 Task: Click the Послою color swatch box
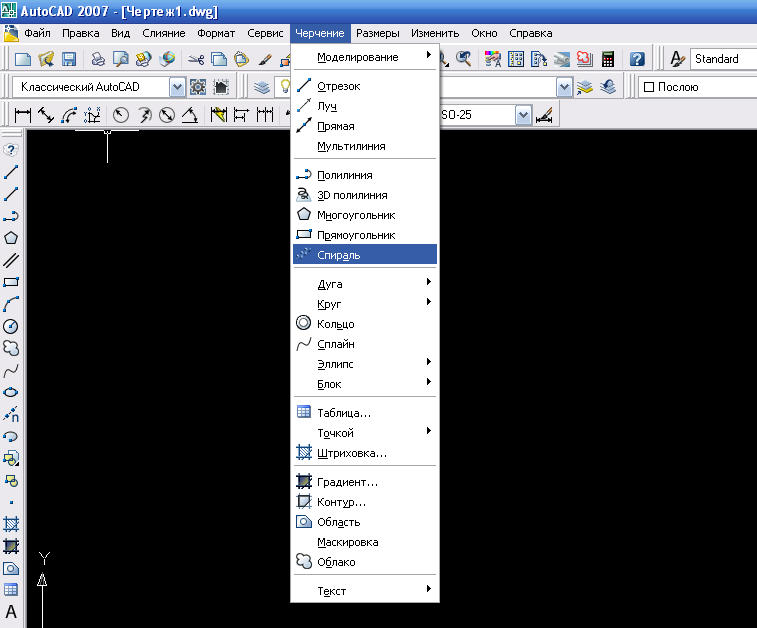[649, 87]
